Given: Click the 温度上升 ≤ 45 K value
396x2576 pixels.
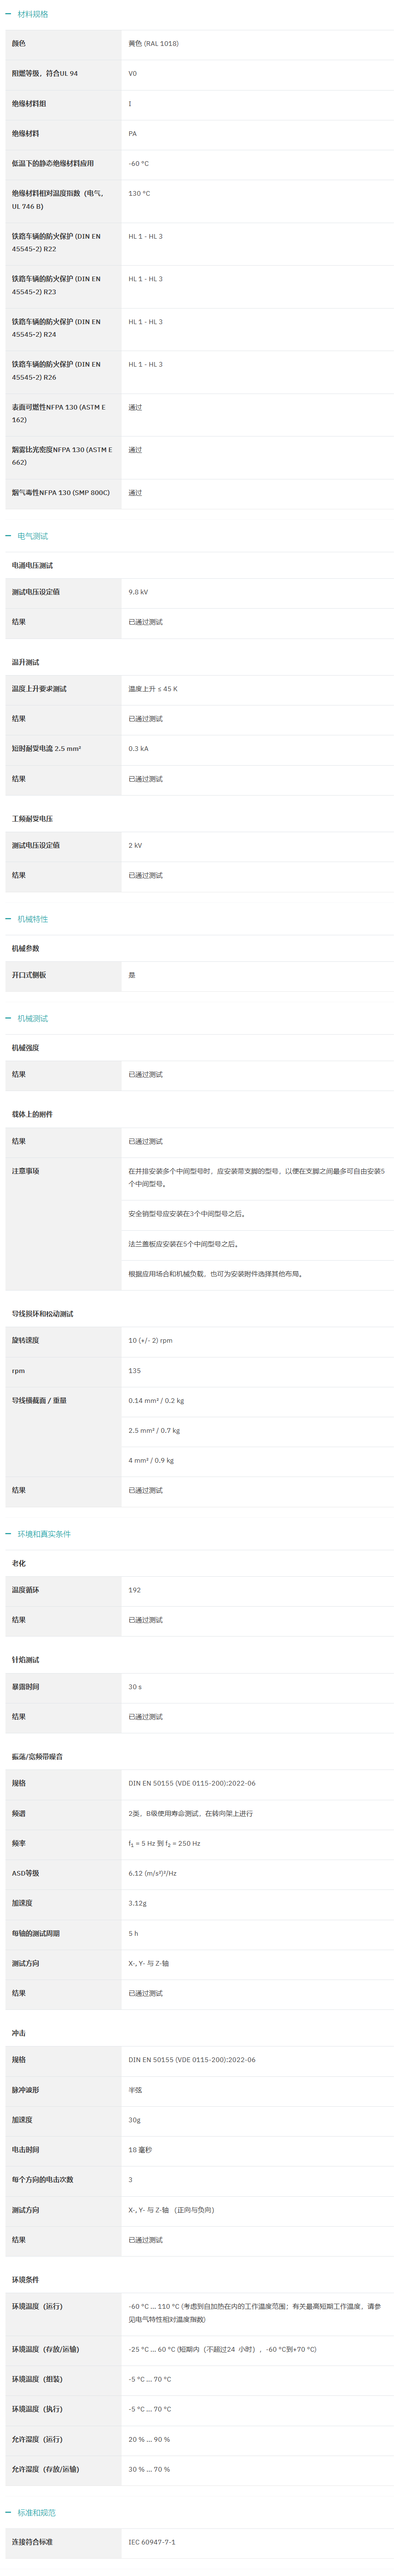Looking at the screenshot, I should (153, 689).
